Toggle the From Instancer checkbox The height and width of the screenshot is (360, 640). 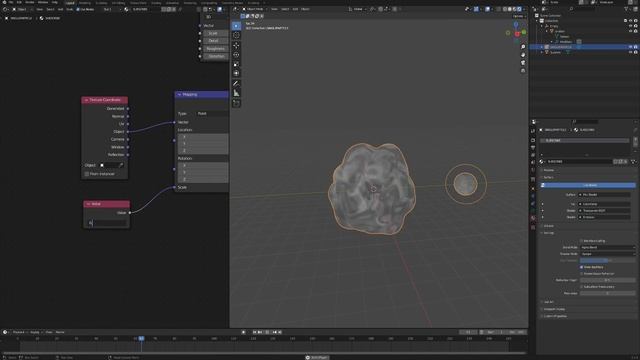87,174
